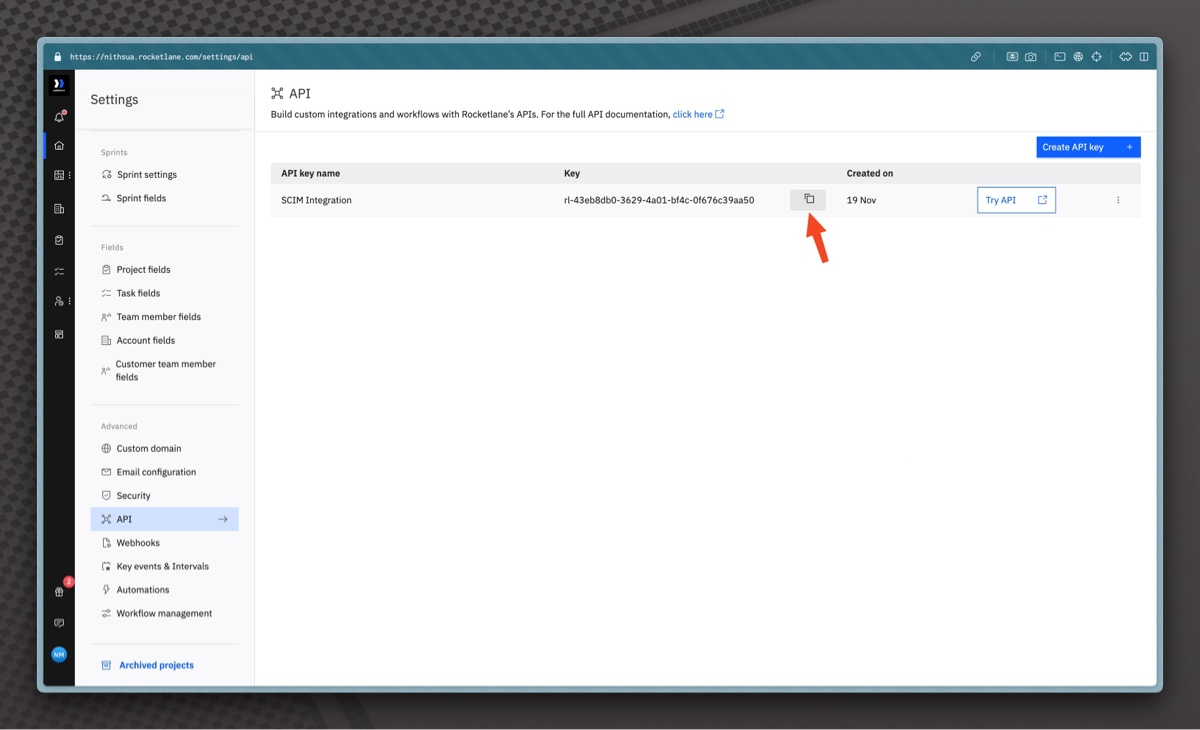This screenshot has width=1200, height=730.
Task: Click the 'Created on' column header
Action: point(870,173)
